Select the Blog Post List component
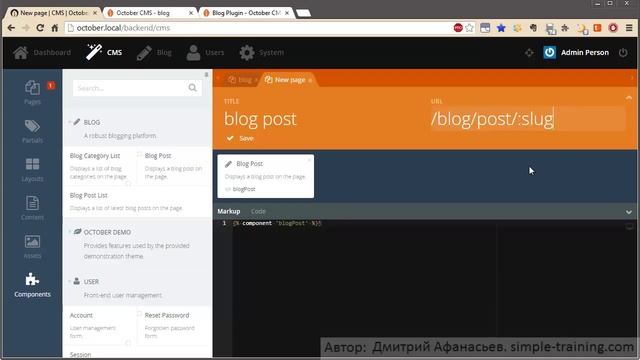This screenshot has width=640, height=360. (x=137, y=201)
